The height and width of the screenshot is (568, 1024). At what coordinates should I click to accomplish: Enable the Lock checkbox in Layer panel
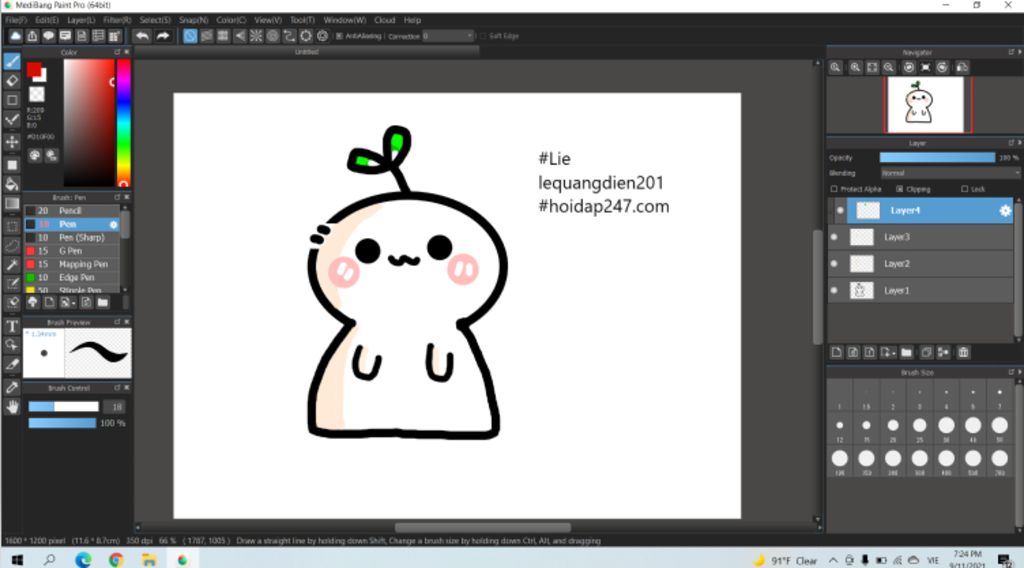click(x=965, y=189)
